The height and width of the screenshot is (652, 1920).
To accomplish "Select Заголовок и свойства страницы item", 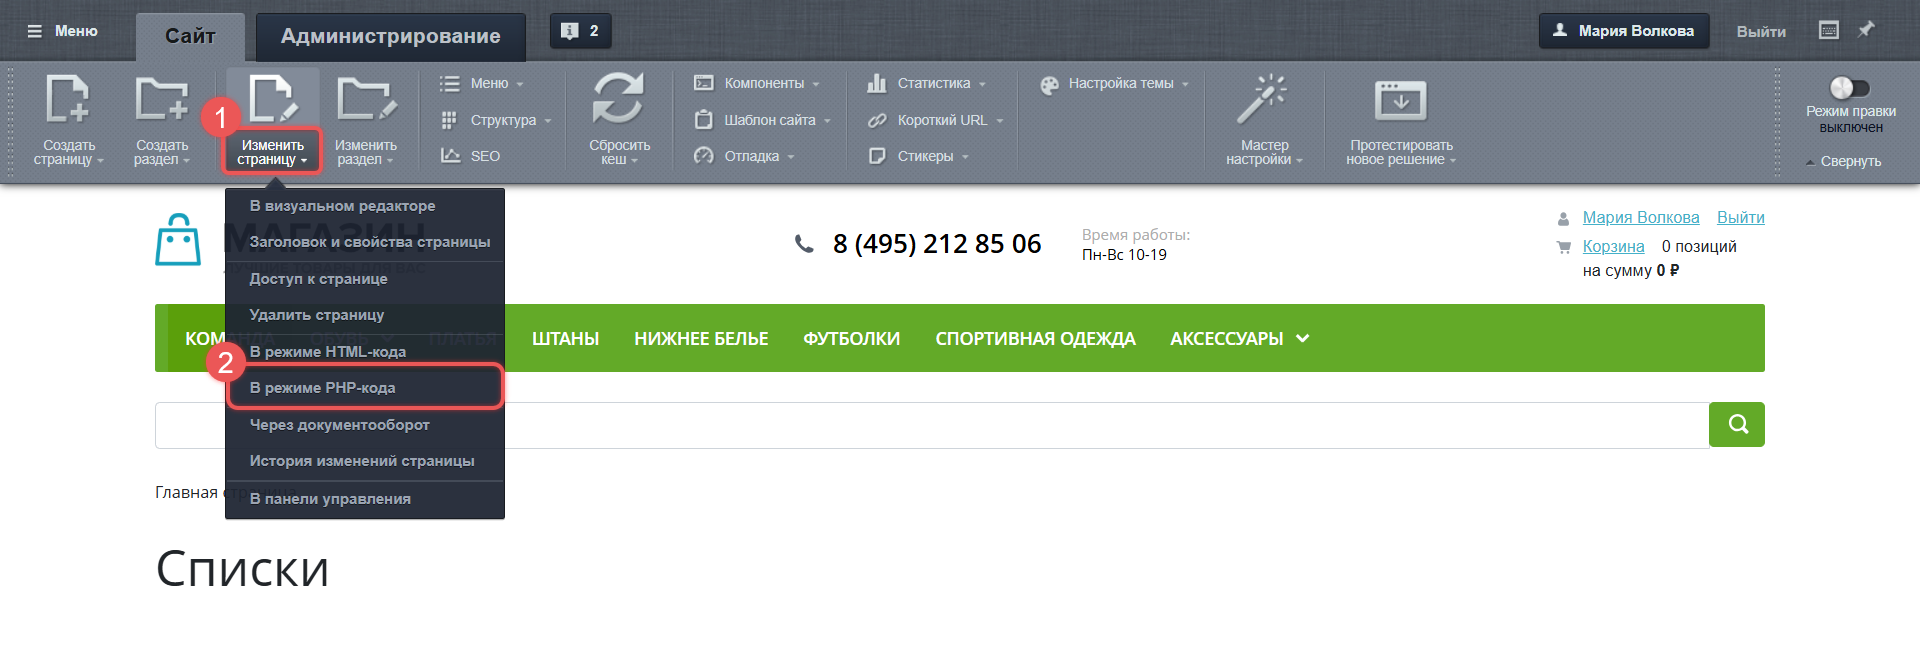I will pyautogui.click(x=365, y=242).
